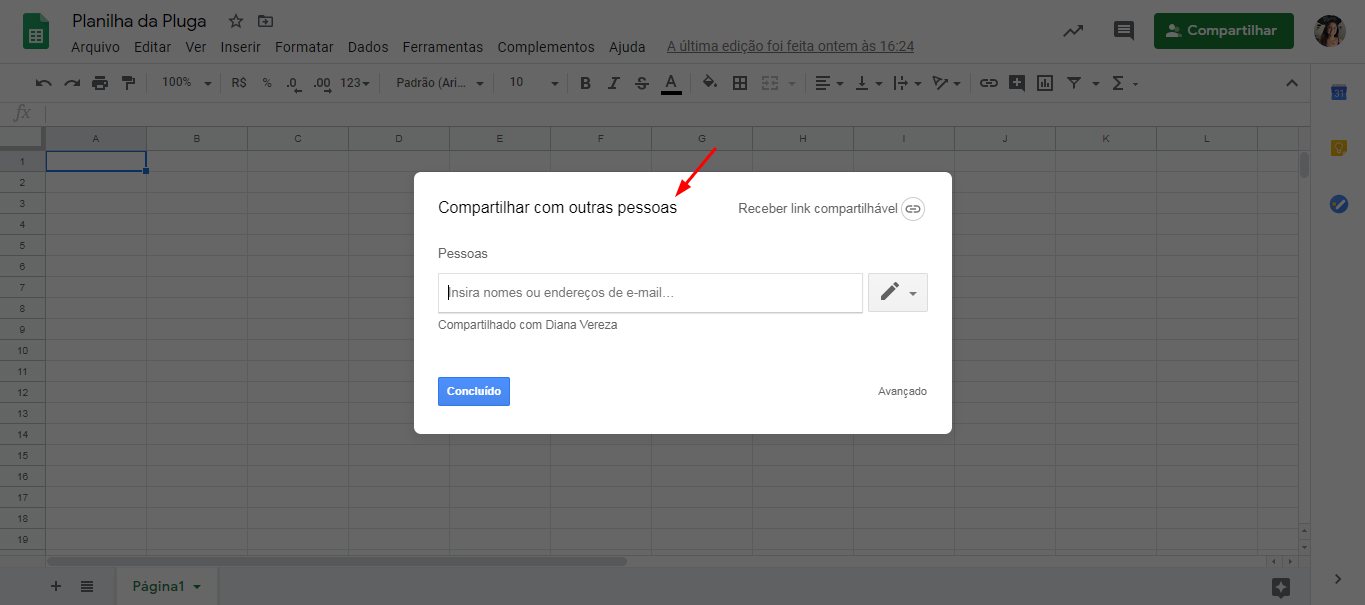1365x605 pixels.
Task: Open the text color picker
Action: point(671,83)
